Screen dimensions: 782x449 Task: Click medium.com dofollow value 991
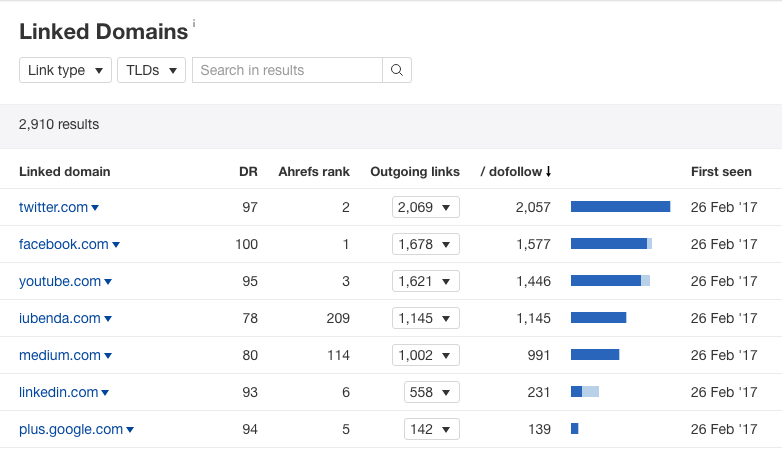coord(539,355)
